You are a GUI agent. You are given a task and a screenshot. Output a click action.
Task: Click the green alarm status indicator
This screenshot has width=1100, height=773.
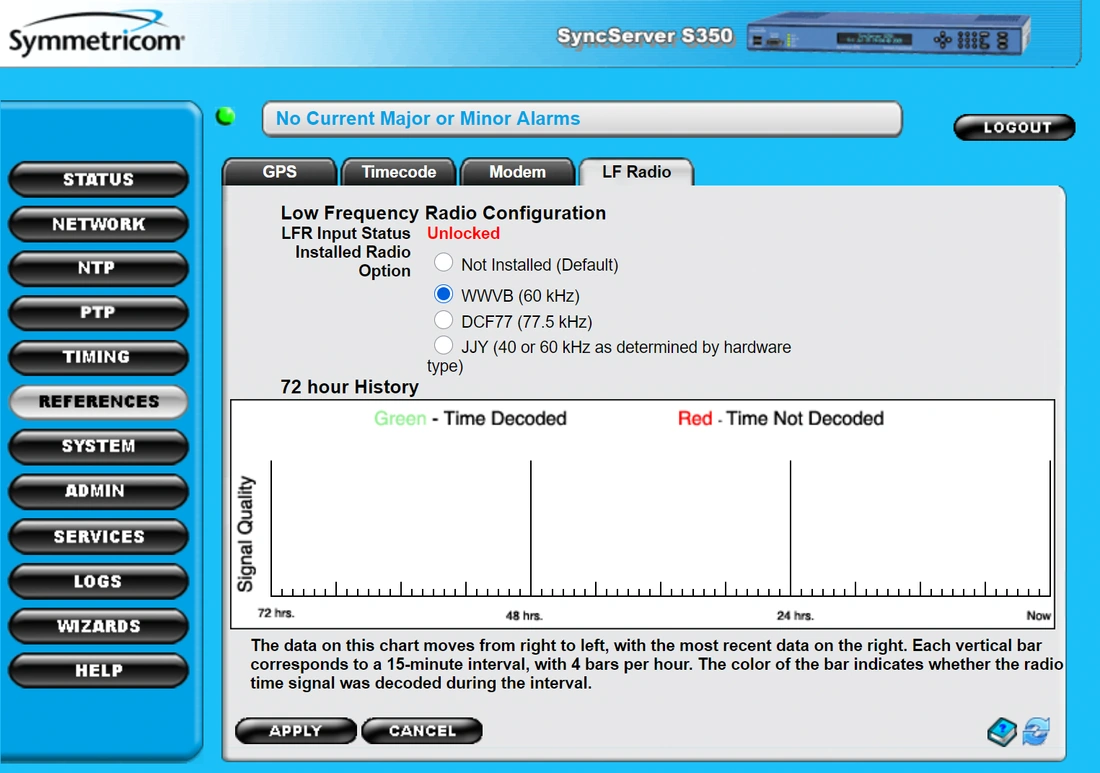226,116
